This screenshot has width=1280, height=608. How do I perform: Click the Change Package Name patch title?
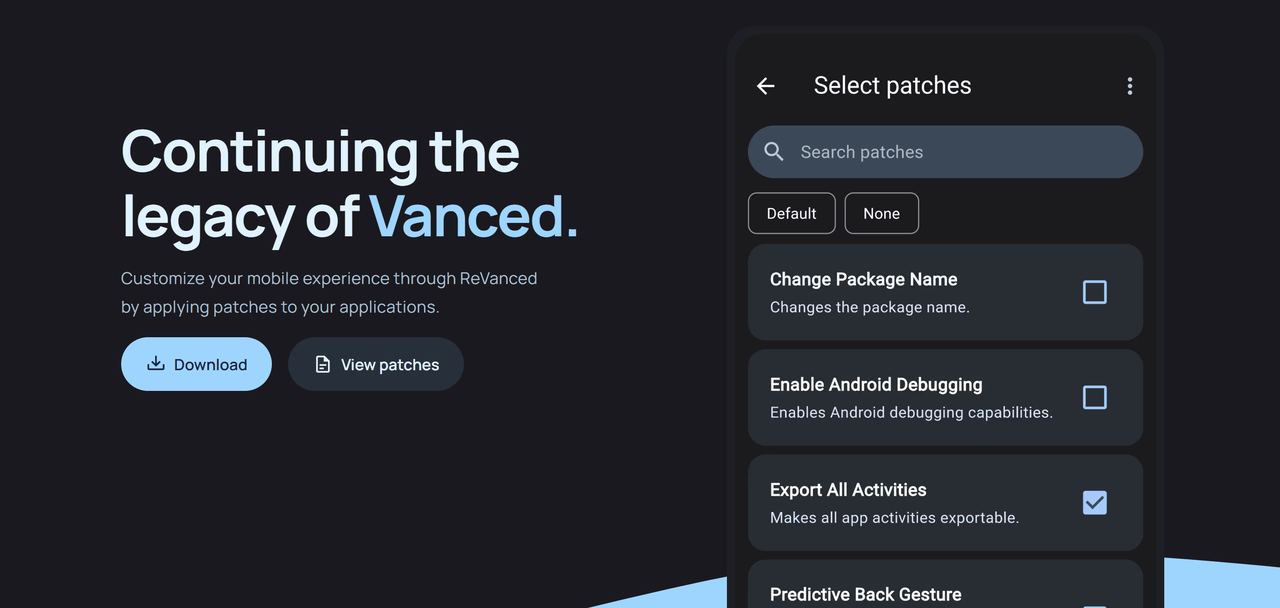pyautogui.click(x=864, y=279)
